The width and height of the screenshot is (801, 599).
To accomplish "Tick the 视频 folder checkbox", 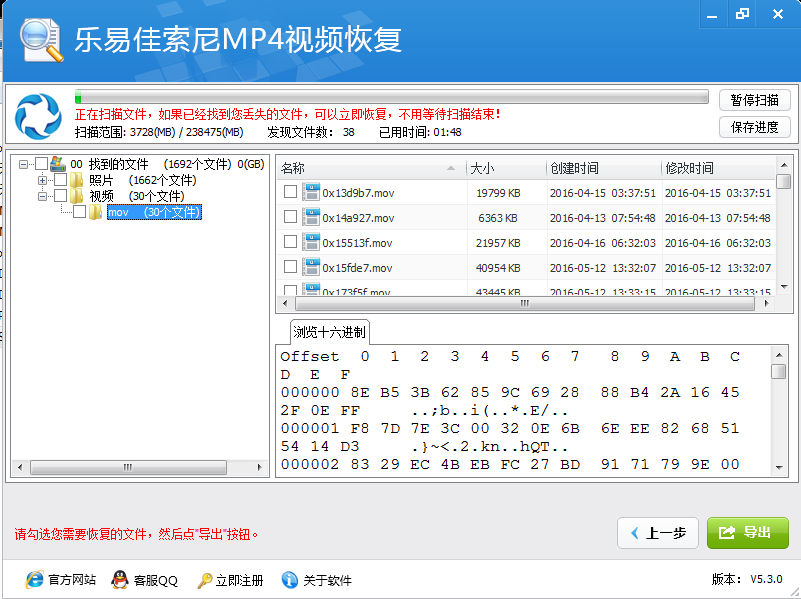I will tap(60, 196).
